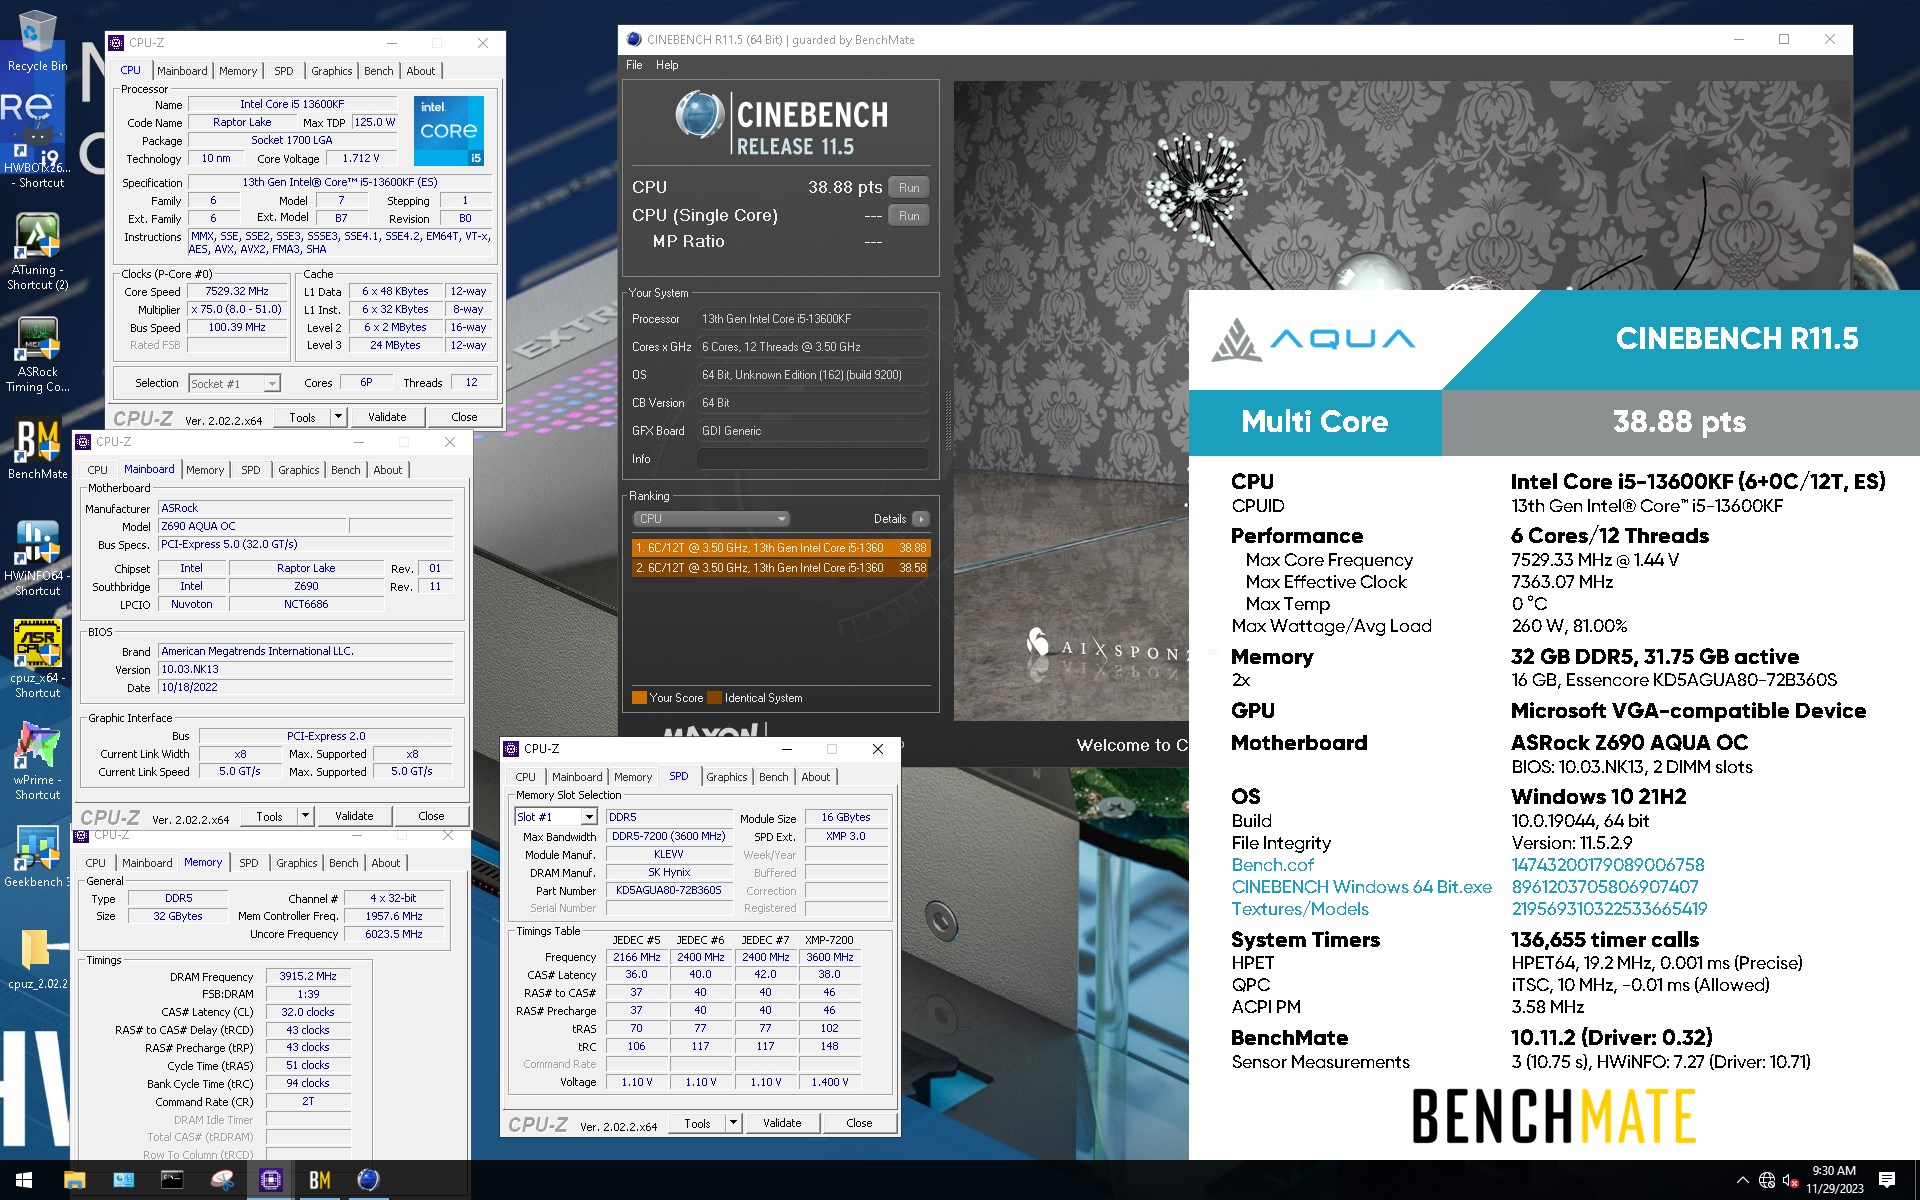
Task: Click the muted volume tray icon
Action: [1790, 1181]
